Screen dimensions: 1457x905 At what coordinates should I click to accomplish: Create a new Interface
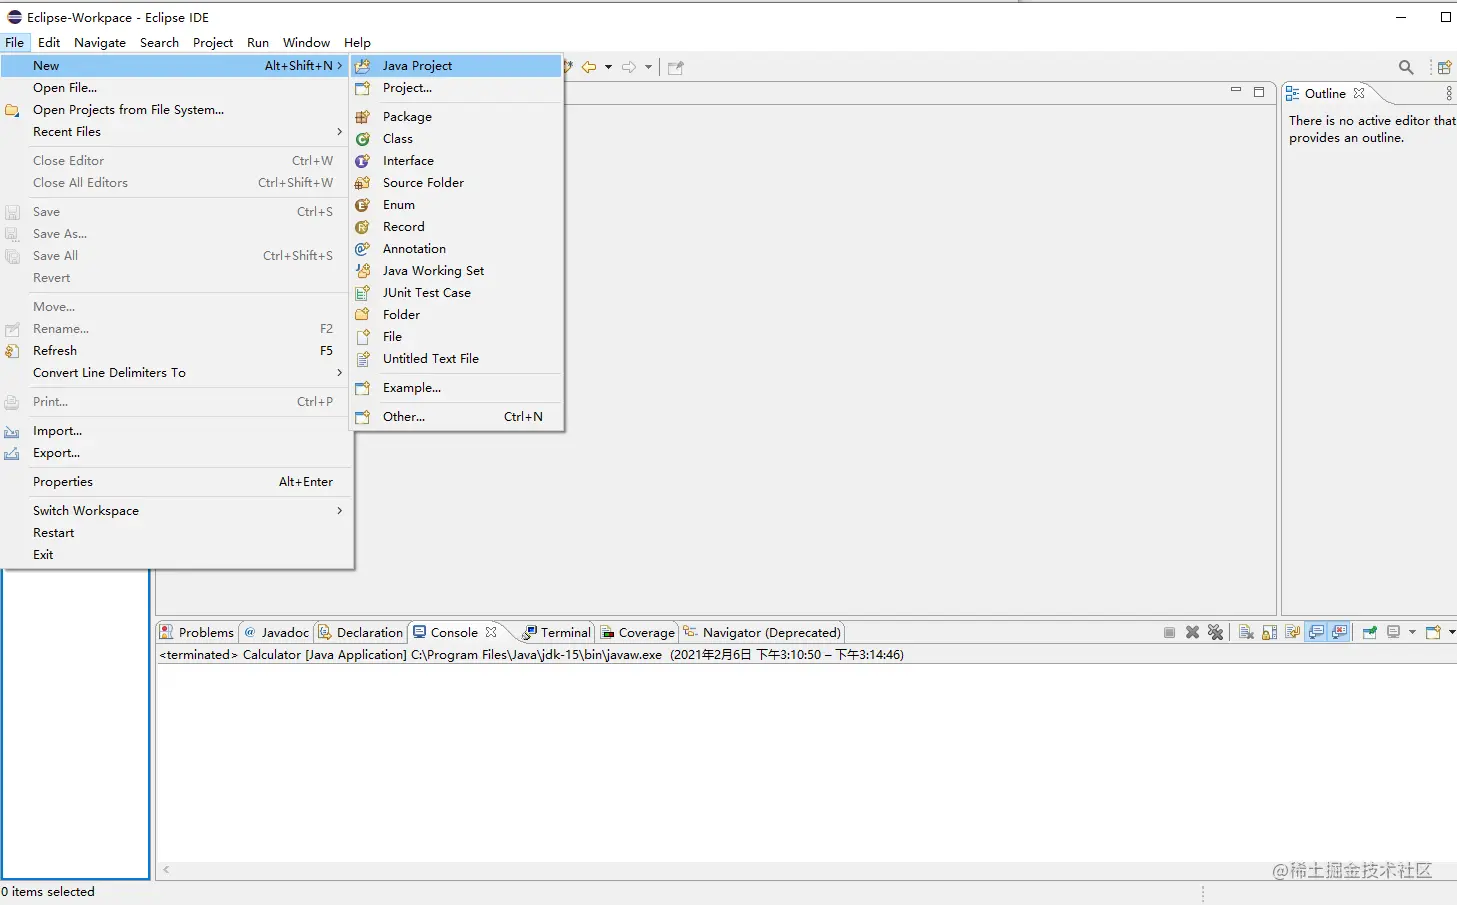click(x=457, y=160)
